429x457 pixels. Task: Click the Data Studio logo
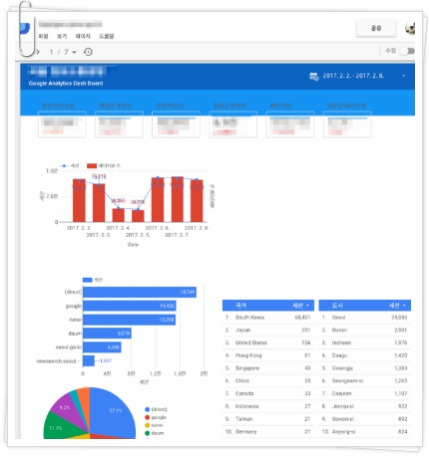25,28
